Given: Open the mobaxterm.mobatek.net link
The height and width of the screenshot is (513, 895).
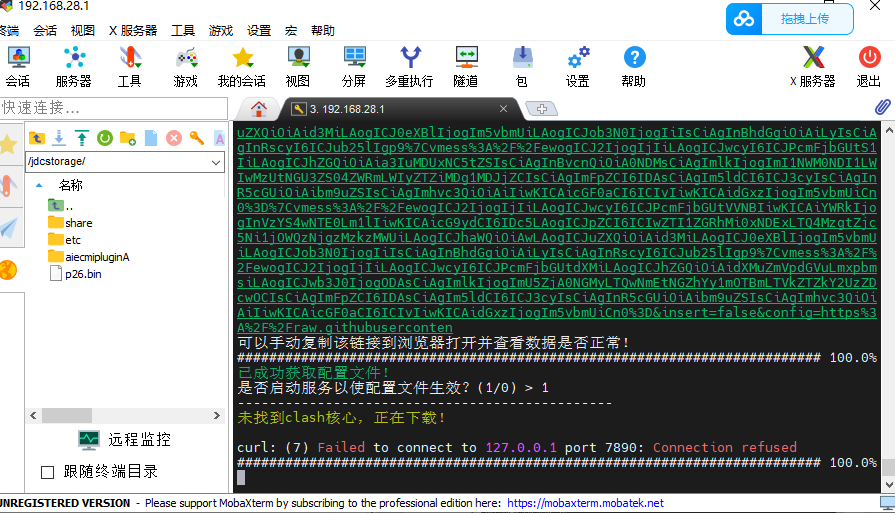Looking at the screenshot, I should point(585,503).
